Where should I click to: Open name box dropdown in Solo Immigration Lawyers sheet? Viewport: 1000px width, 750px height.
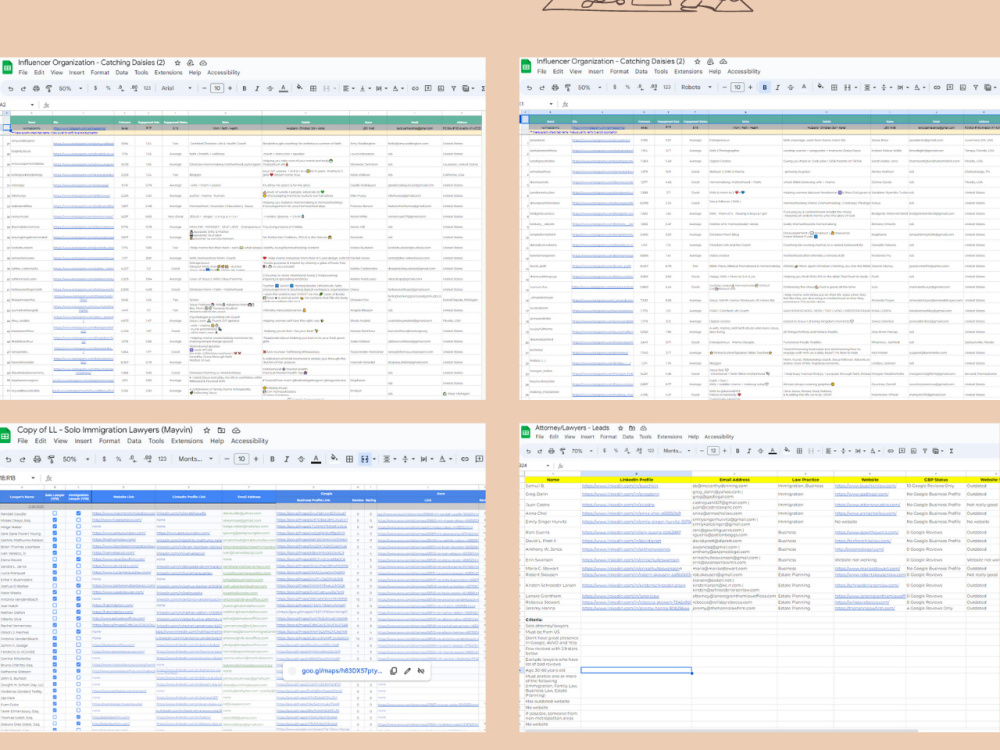33,478
